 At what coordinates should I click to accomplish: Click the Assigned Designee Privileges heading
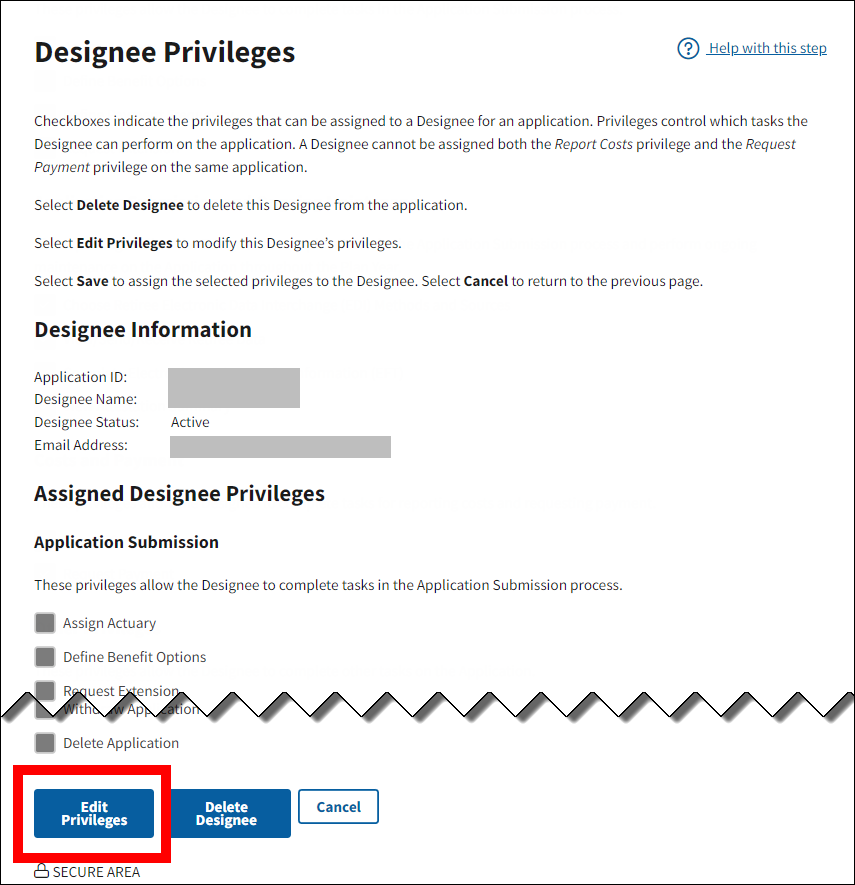click(x=179, y=493)
